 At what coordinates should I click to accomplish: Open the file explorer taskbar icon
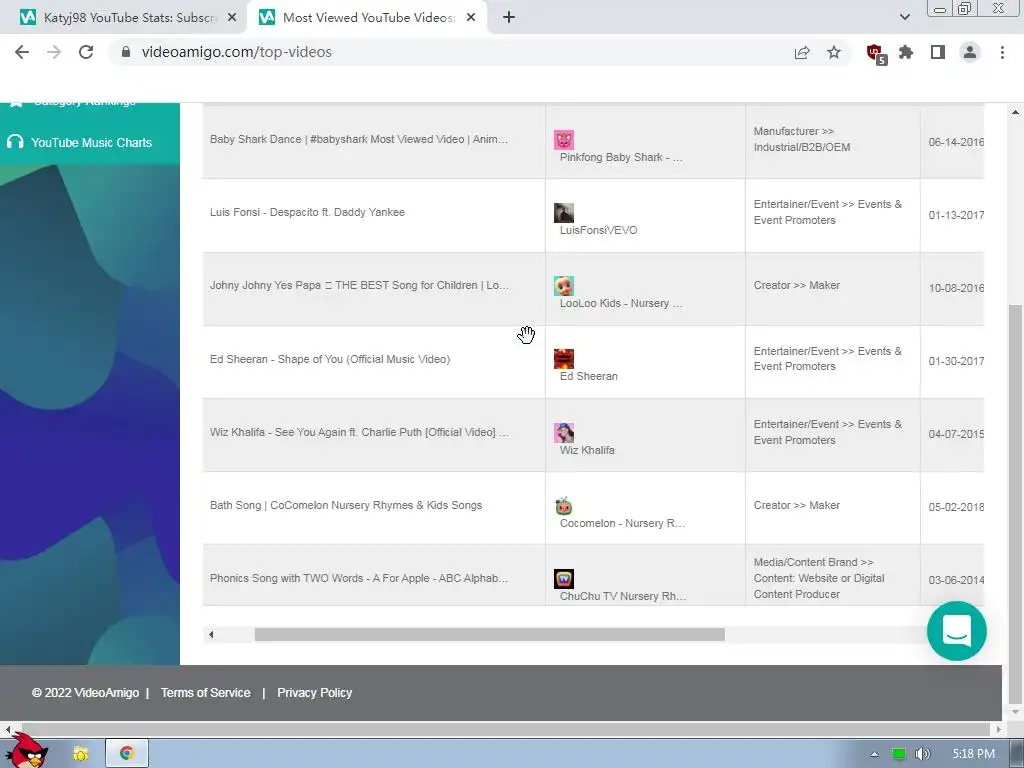coord(80,754)
